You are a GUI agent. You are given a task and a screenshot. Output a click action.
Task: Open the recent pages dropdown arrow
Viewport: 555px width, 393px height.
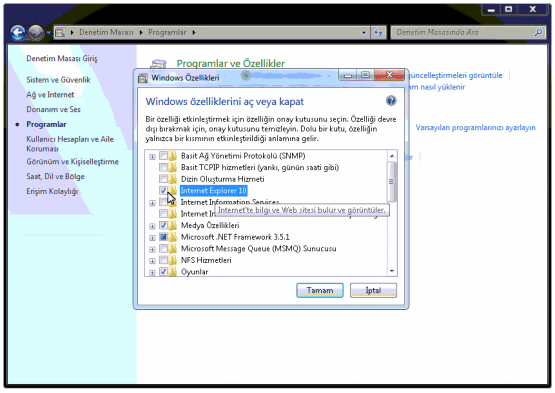48,33
